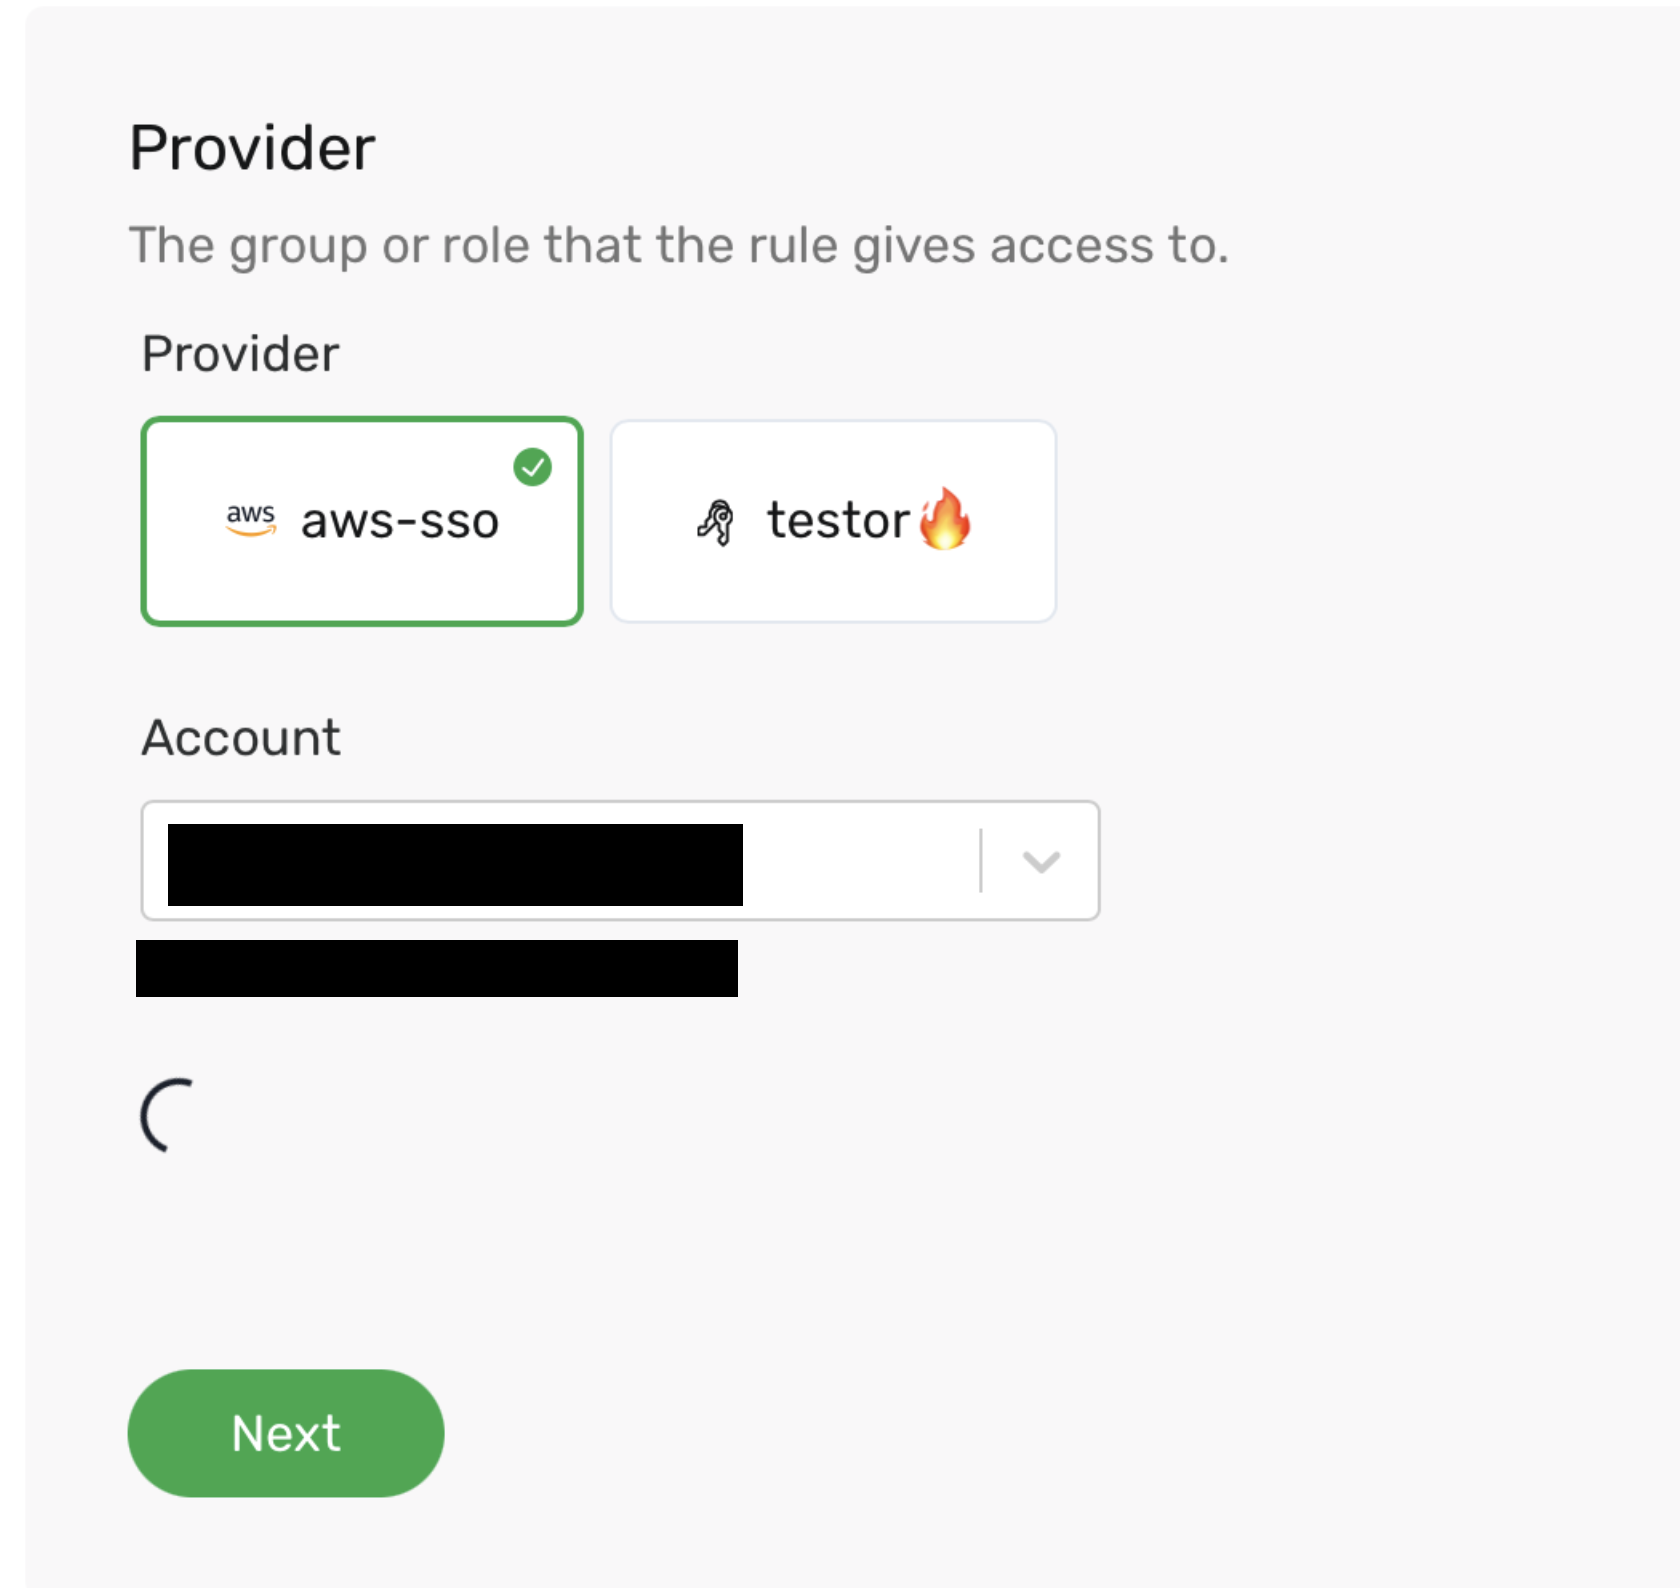1680x1588 pixels.
Task: Select the testor provider card
Action: point(832,519)
